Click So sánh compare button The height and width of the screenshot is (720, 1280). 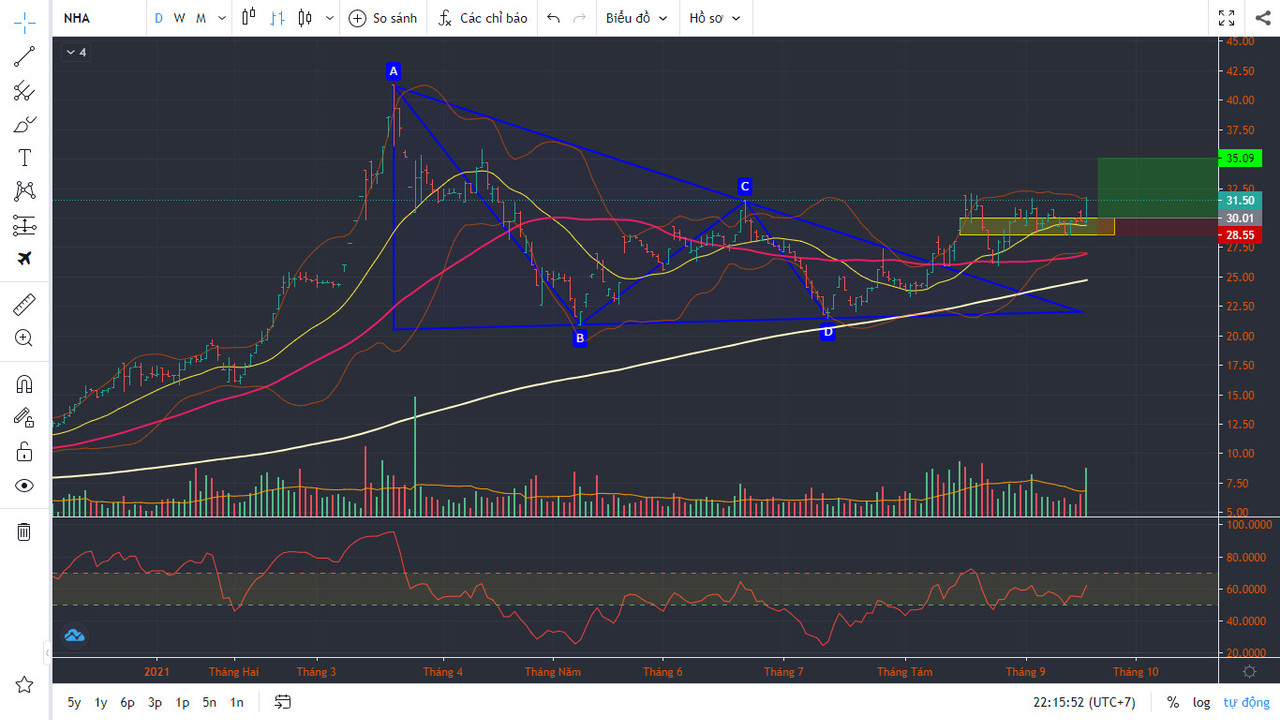[x=383, y=18]
